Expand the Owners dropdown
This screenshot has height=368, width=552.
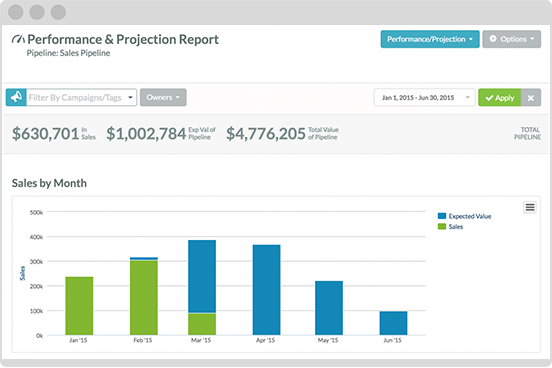point(163,97)
